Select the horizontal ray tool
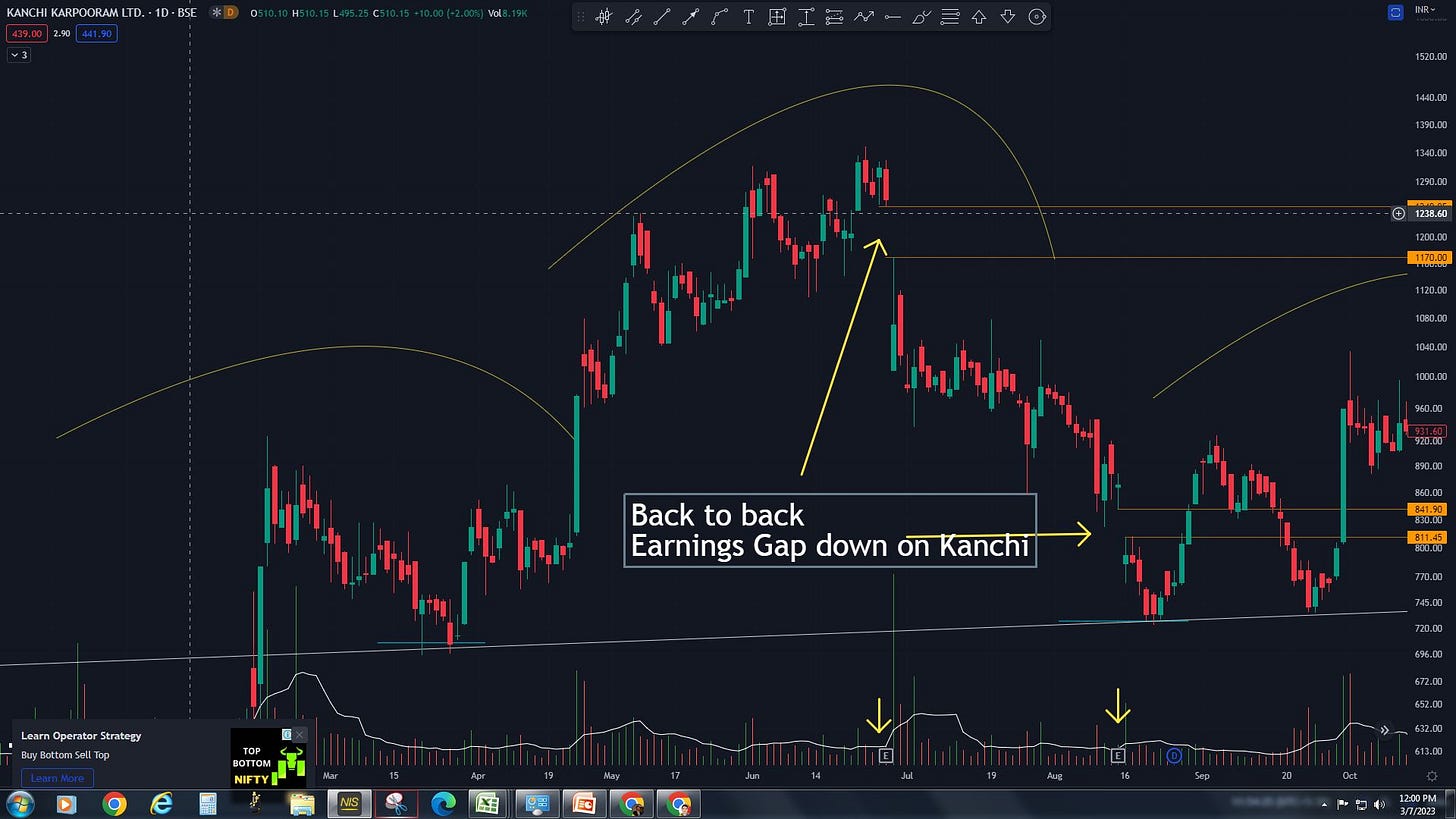Image resolution: width=1456 pixels, height=819 pixels. (892, 17)
